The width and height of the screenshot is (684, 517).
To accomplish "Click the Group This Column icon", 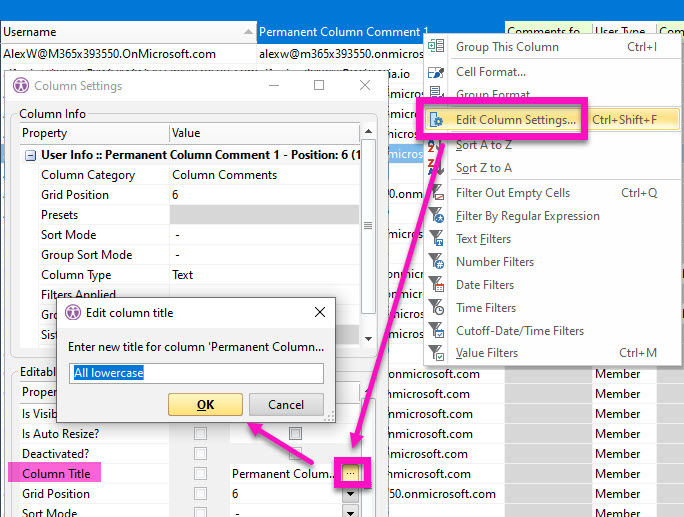I will tap(436, 47).
